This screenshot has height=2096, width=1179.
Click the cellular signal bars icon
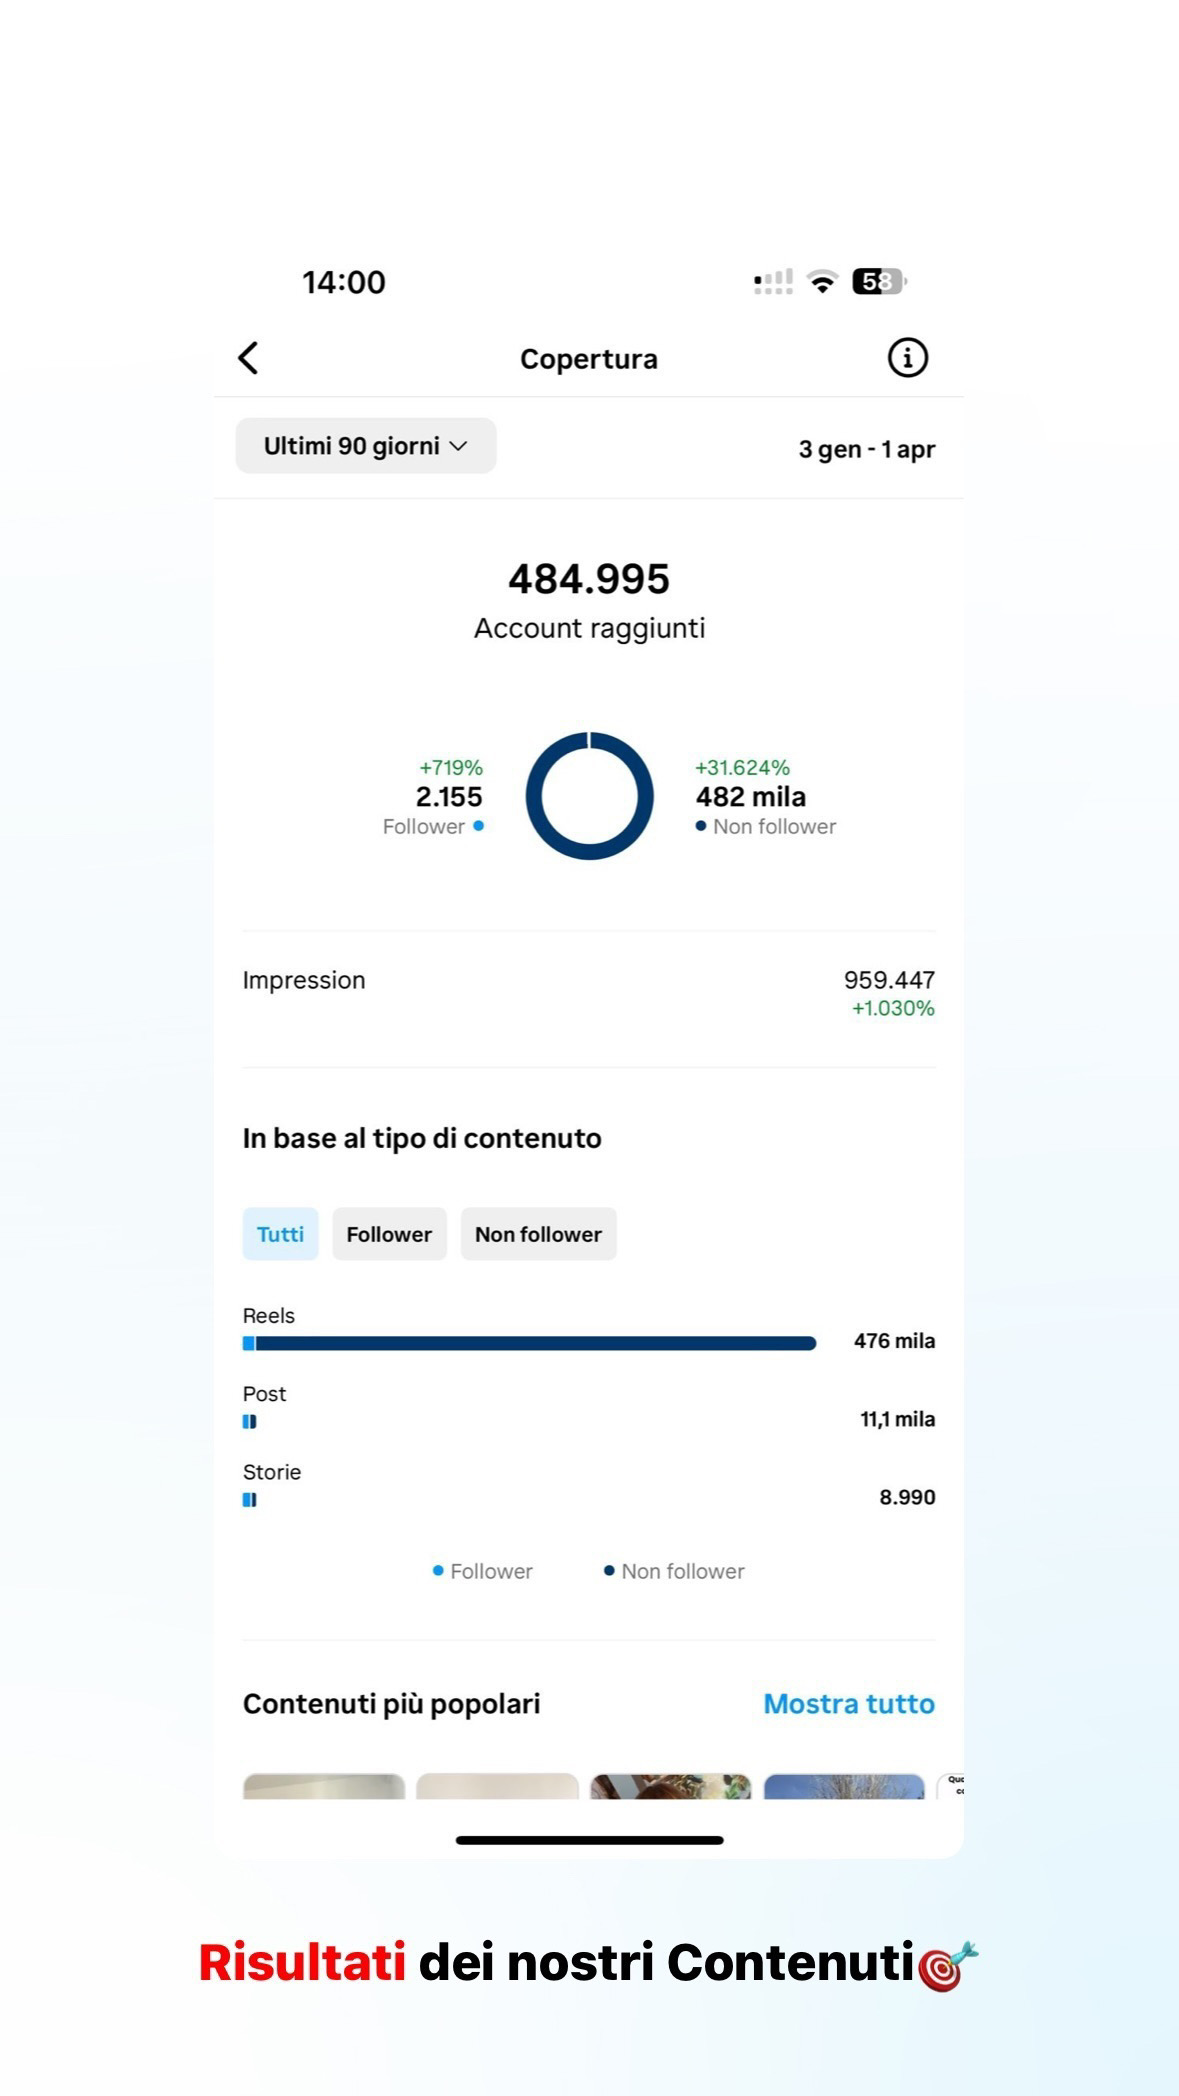click(x=773, y=282)
